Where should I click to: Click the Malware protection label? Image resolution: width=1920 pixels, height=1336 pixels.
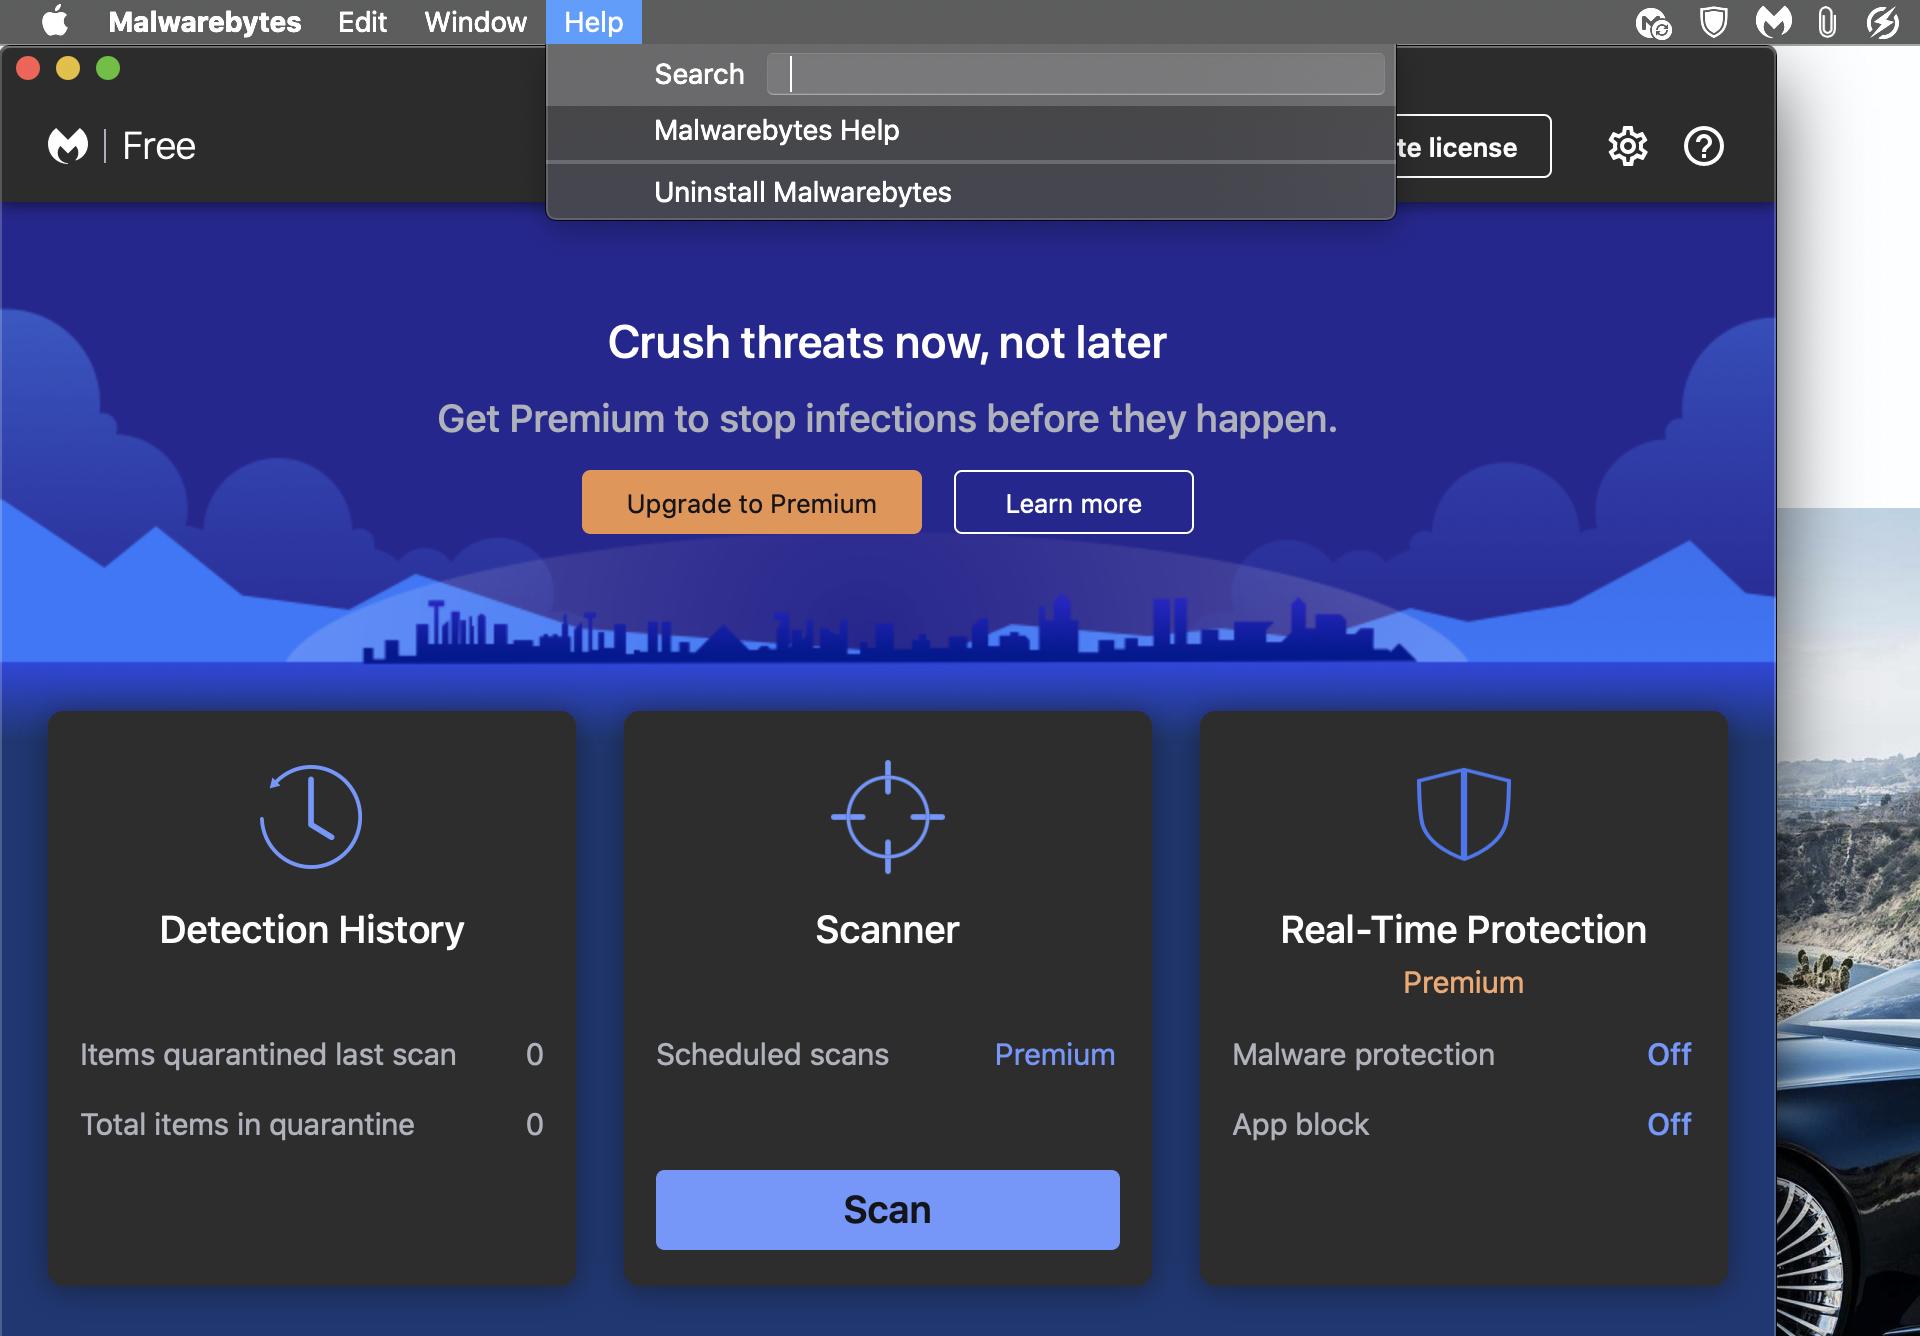[1363, 1054]
